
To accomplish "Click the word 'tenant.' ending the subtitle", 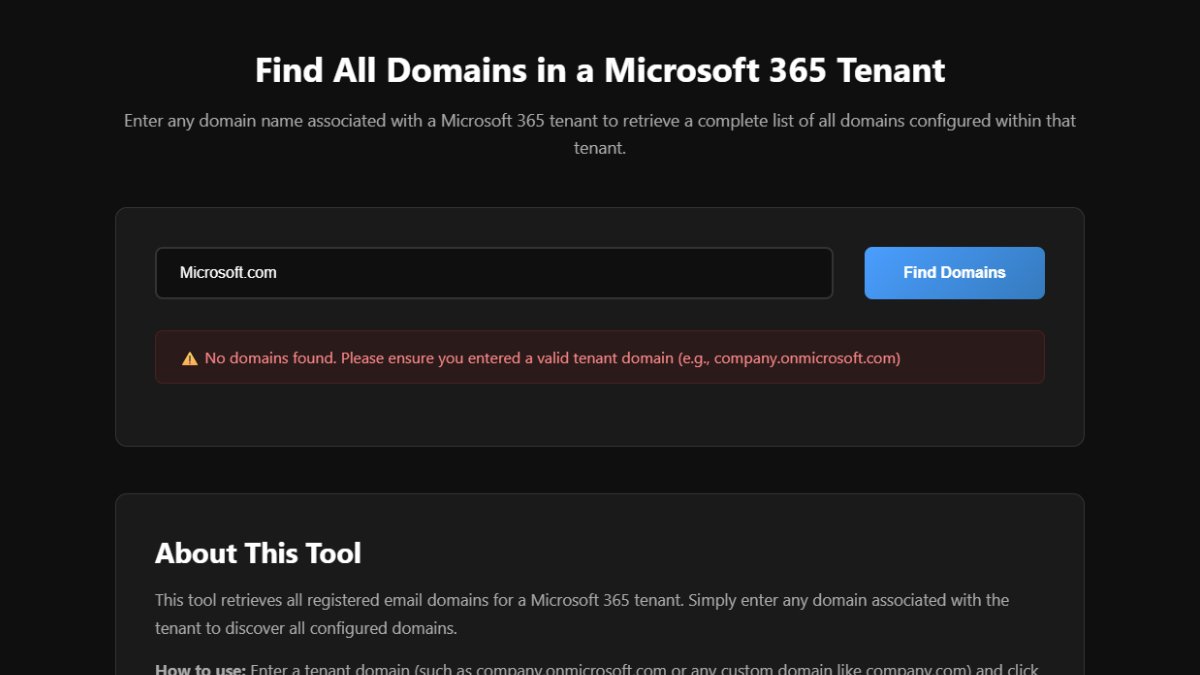I will point(599,148).
